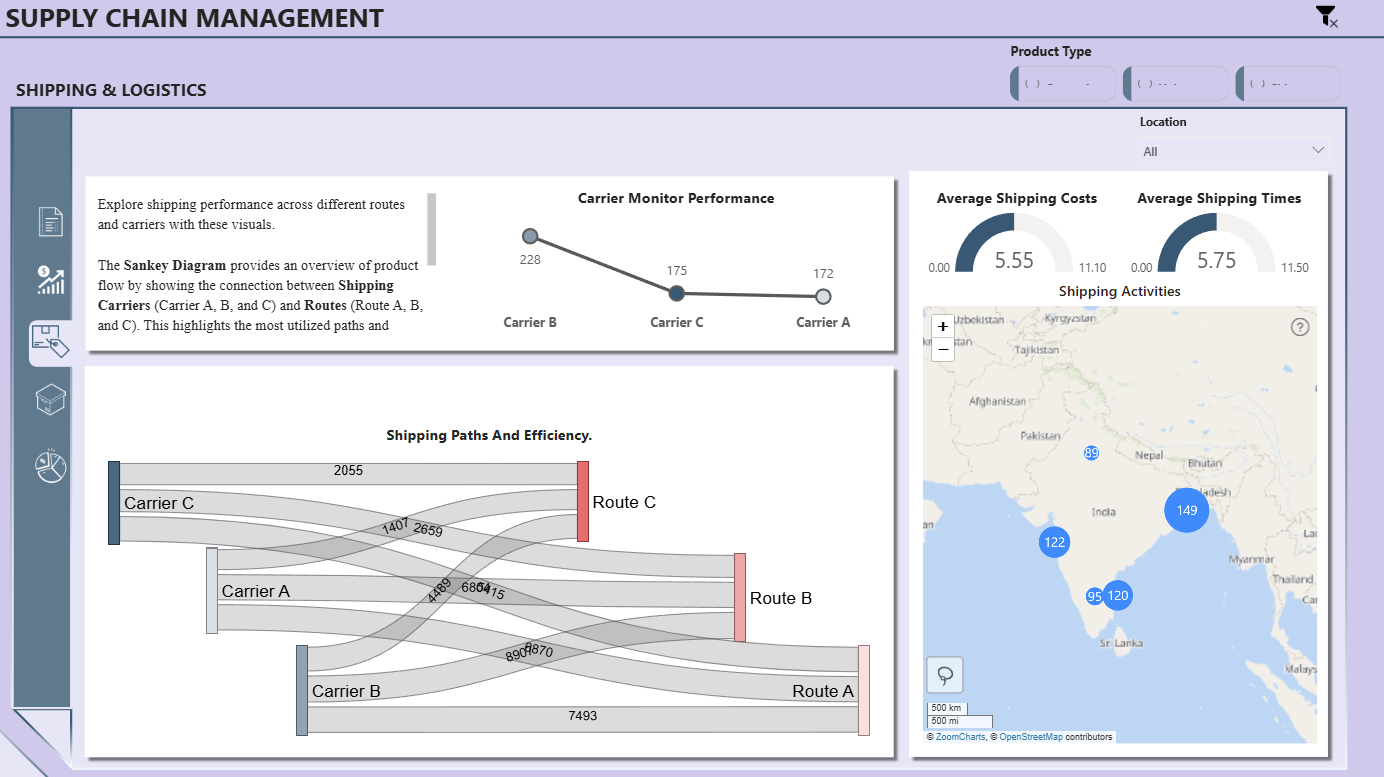The height and width of the screenshot is (777, 1384).
Task: Select the Carrier C data point at 175
Action: 677,293
